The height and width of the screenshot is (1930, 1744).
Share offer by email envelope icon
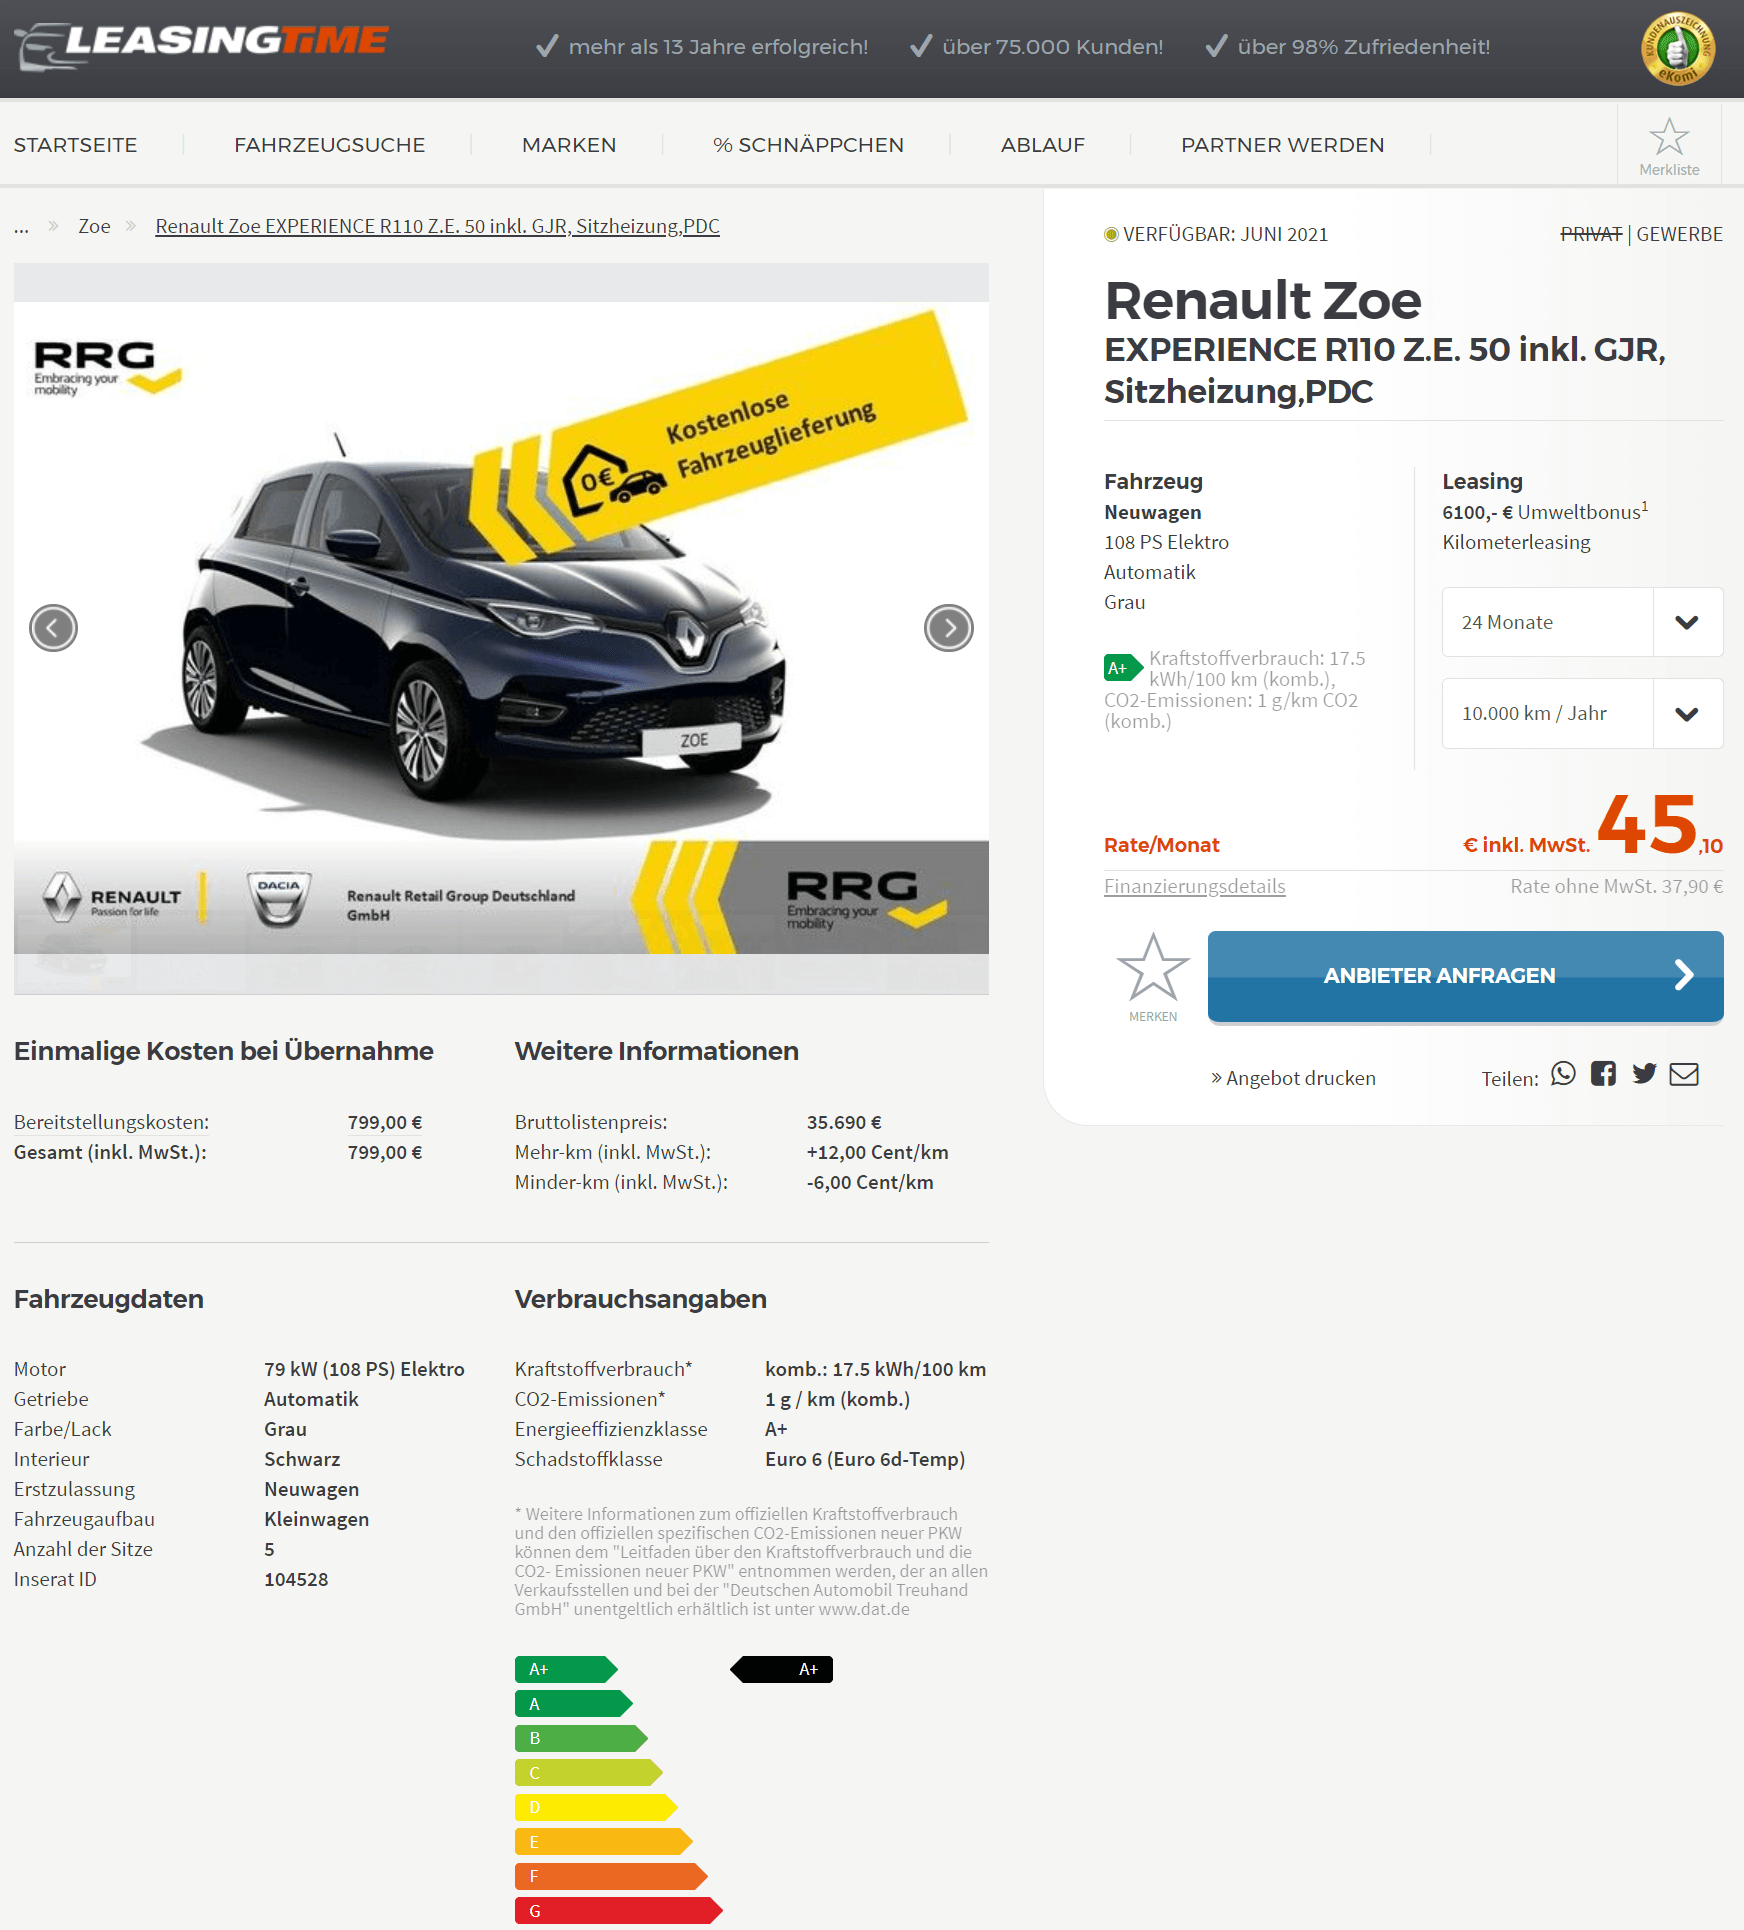pyautogui.click(x=1684, y=1074)
